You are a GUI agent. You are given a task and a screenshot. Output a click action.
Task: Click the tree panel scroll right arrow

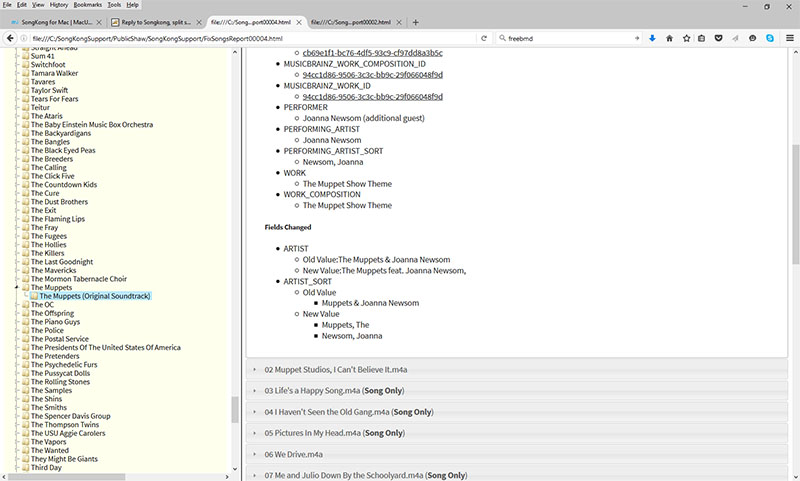(227, 477)
